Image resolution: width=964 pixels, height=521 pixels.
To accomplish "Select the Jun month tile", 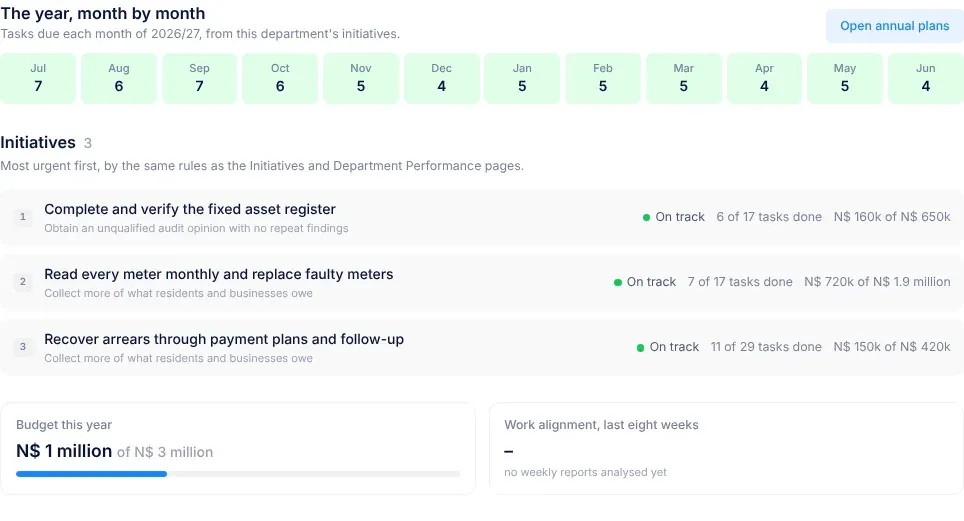I will pos(925,78).
